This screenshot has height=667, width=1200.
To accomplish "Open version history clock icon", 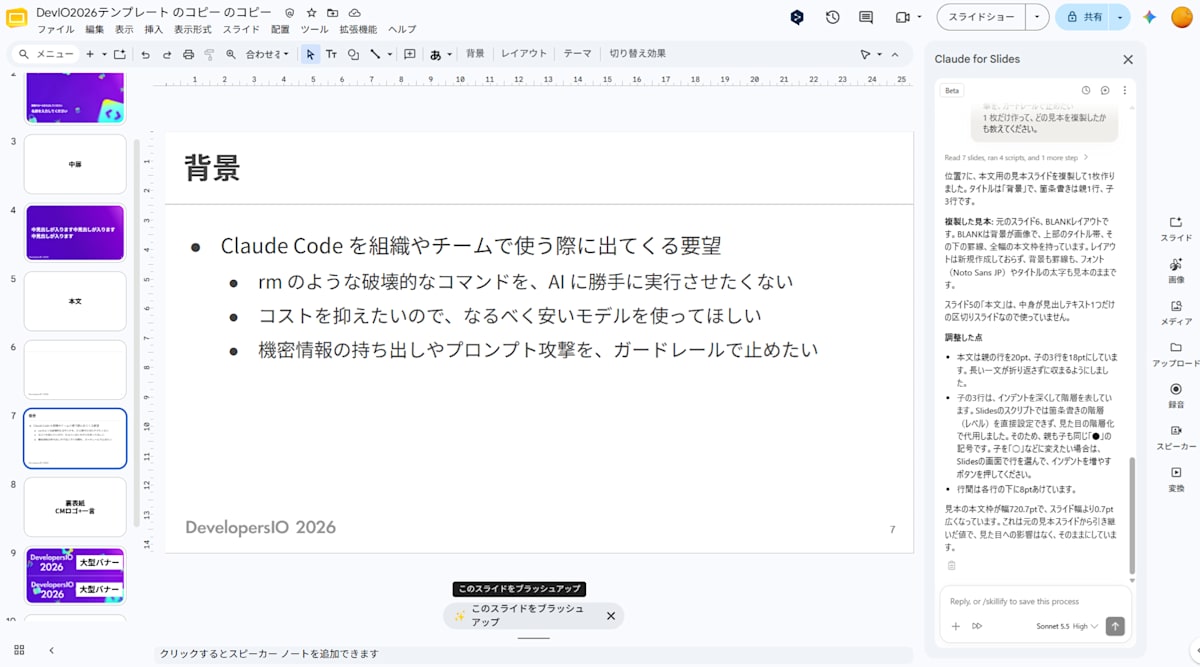I will pyautogui.click(x=832, y=17).
